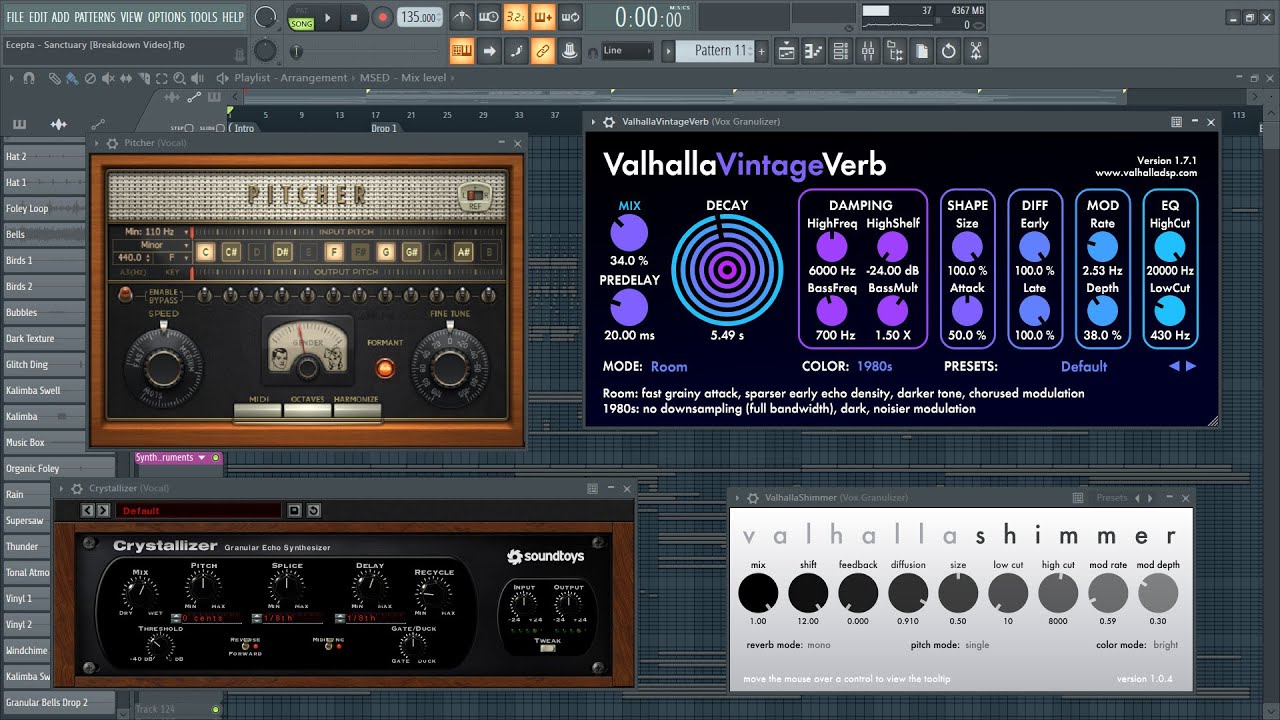The width and height of the screenshot is (1280, 720).
Task: Toggle the C# note in Pitcher
Action: coord(231,252)
